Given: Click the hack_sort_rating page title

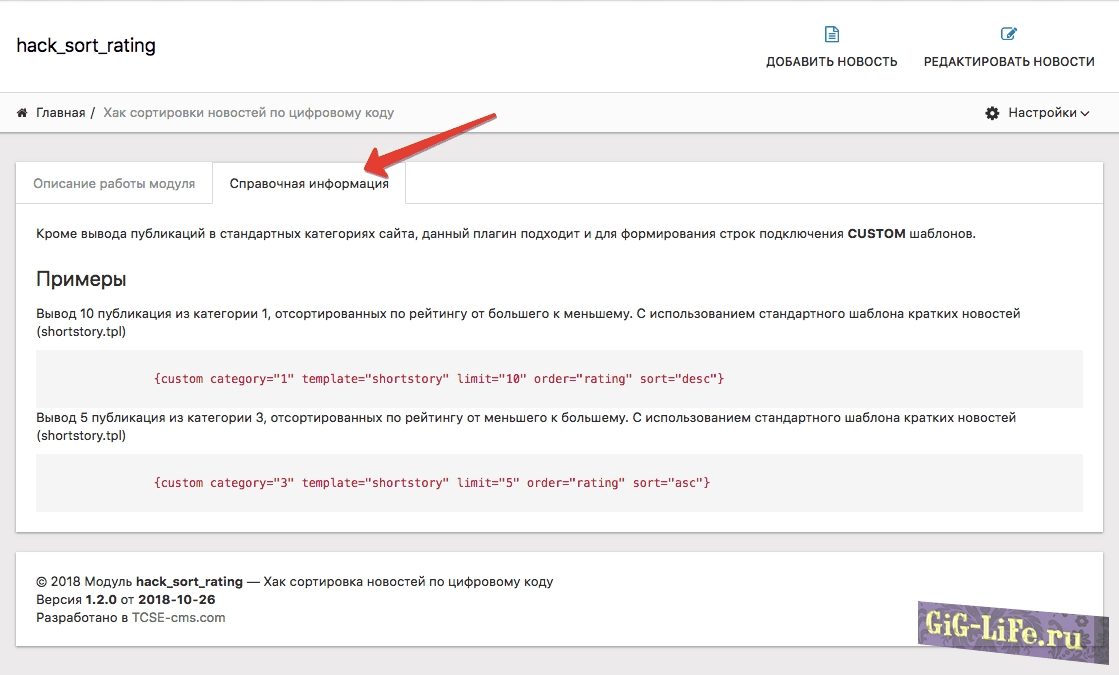Looking at the screenshot, I should pos(86,46).
